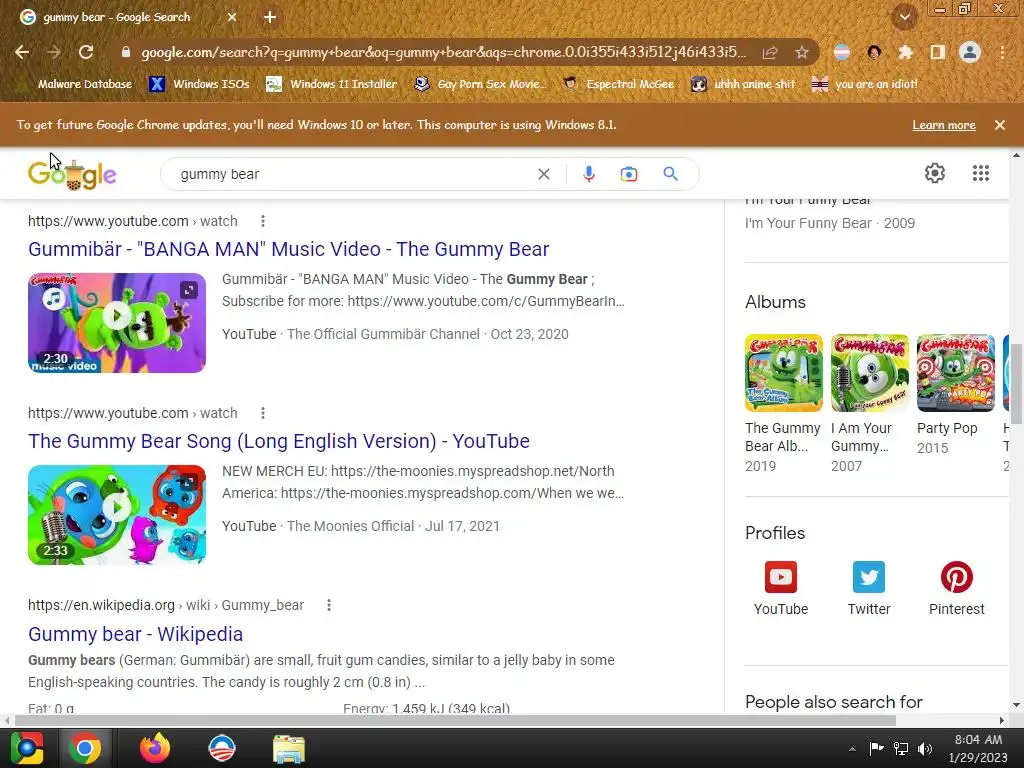Open the Extensions puzzle icon
This screenshot has height=768, width=1024.
tap(905, 52)
